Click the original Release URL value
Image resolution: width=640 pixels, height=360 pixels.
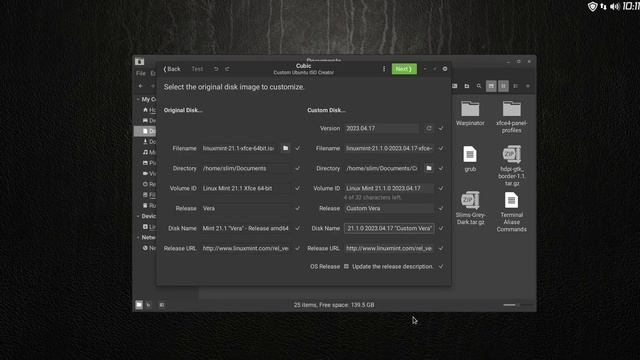pos(245,248)
